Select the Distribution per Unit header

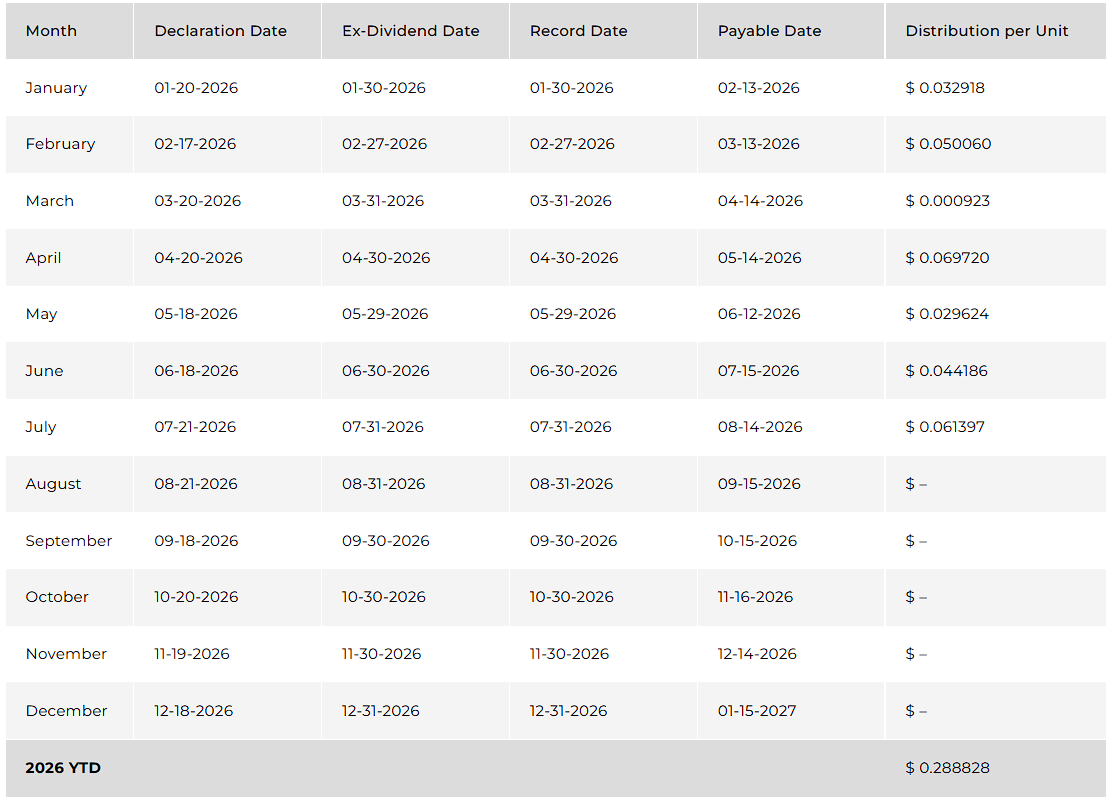click(987, 31)
